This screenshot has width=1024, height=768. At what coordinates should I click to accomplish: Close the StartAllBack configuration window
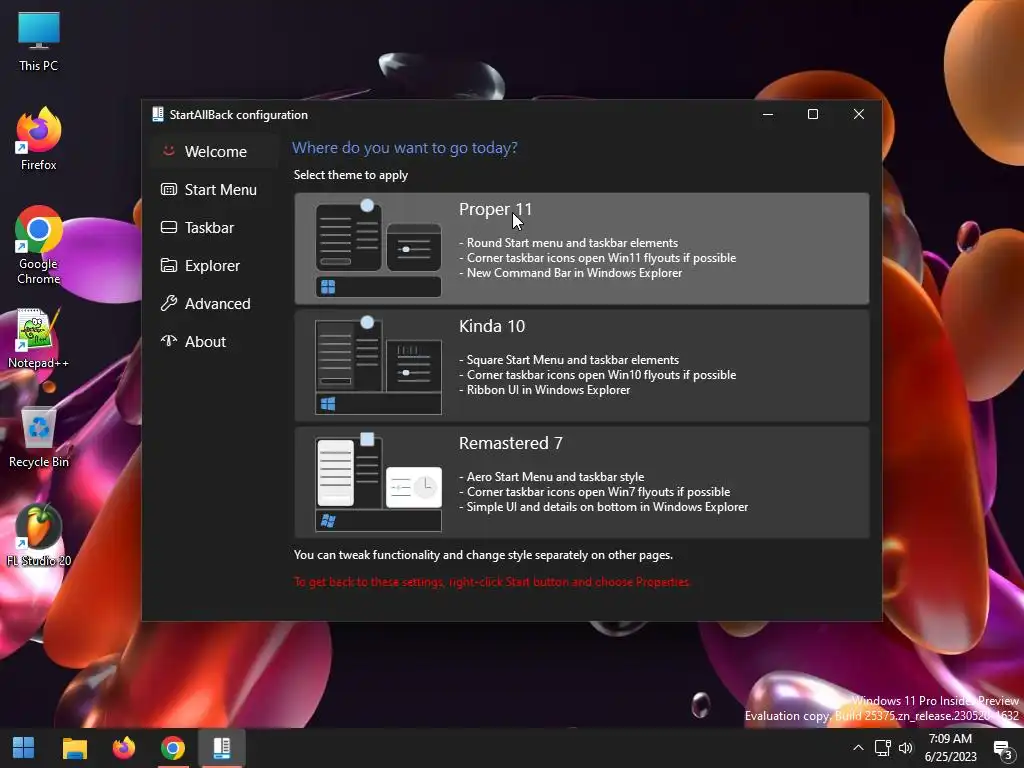tap(859, 114)
